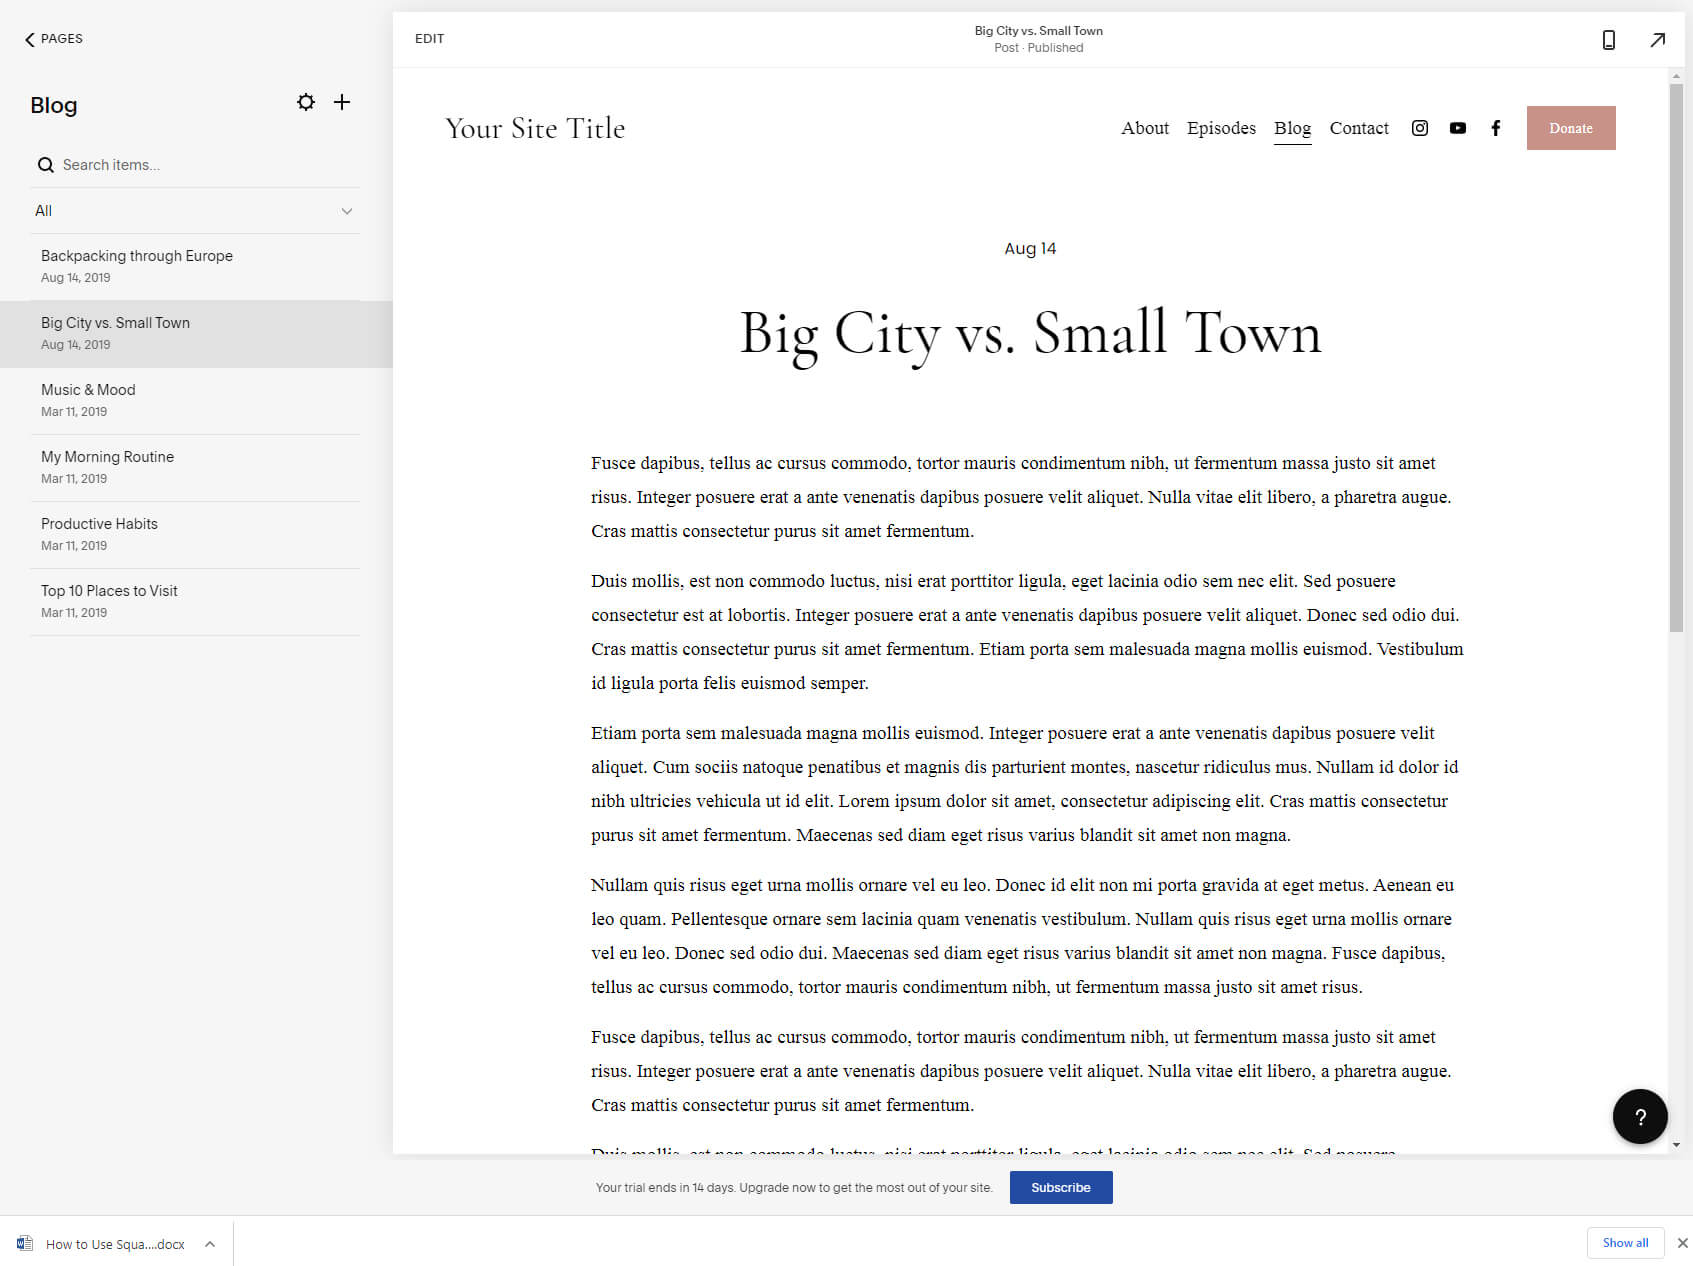Click the Facebook social icon

click(1495, 128)
